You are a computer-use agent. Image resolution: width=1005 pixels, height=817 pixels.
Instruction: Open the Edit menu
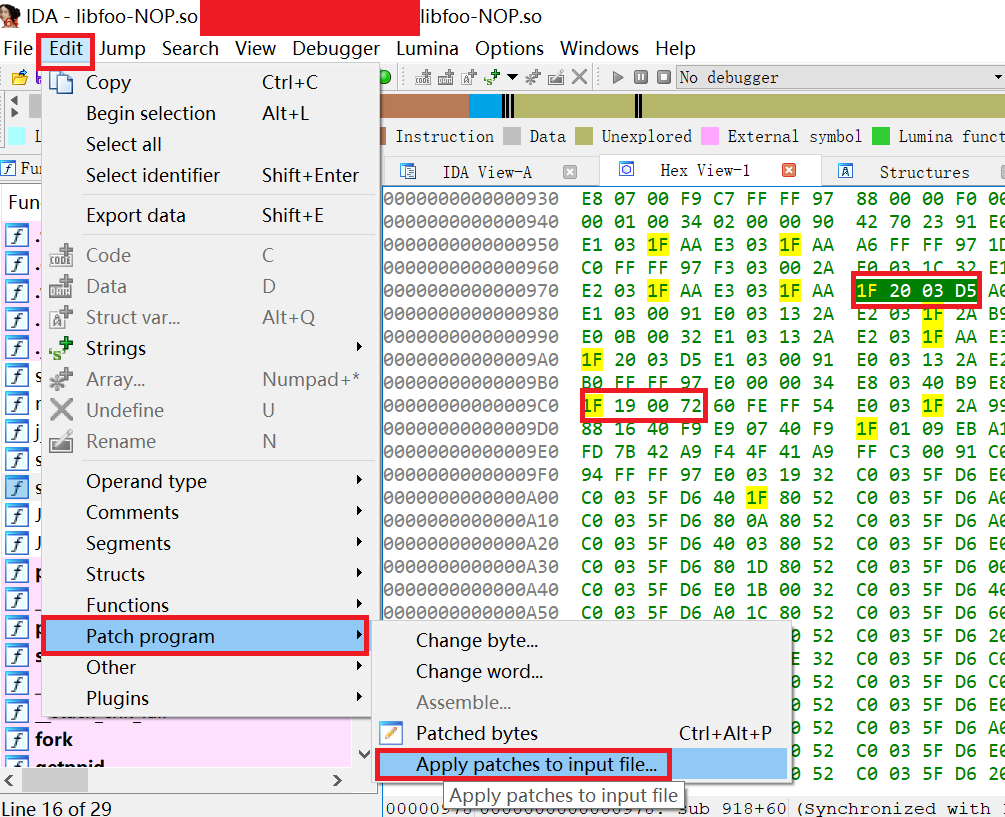[66, 49]
